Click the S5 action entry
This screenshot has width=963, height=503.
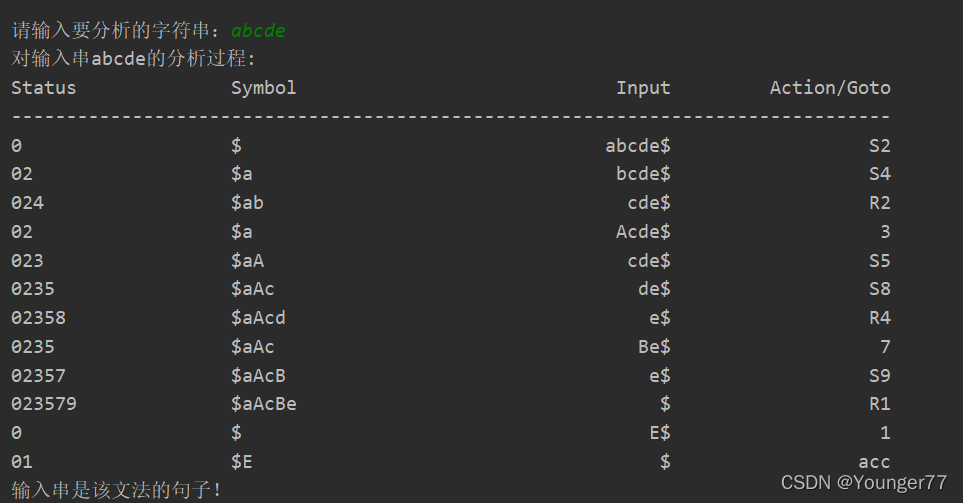(879, 260)
